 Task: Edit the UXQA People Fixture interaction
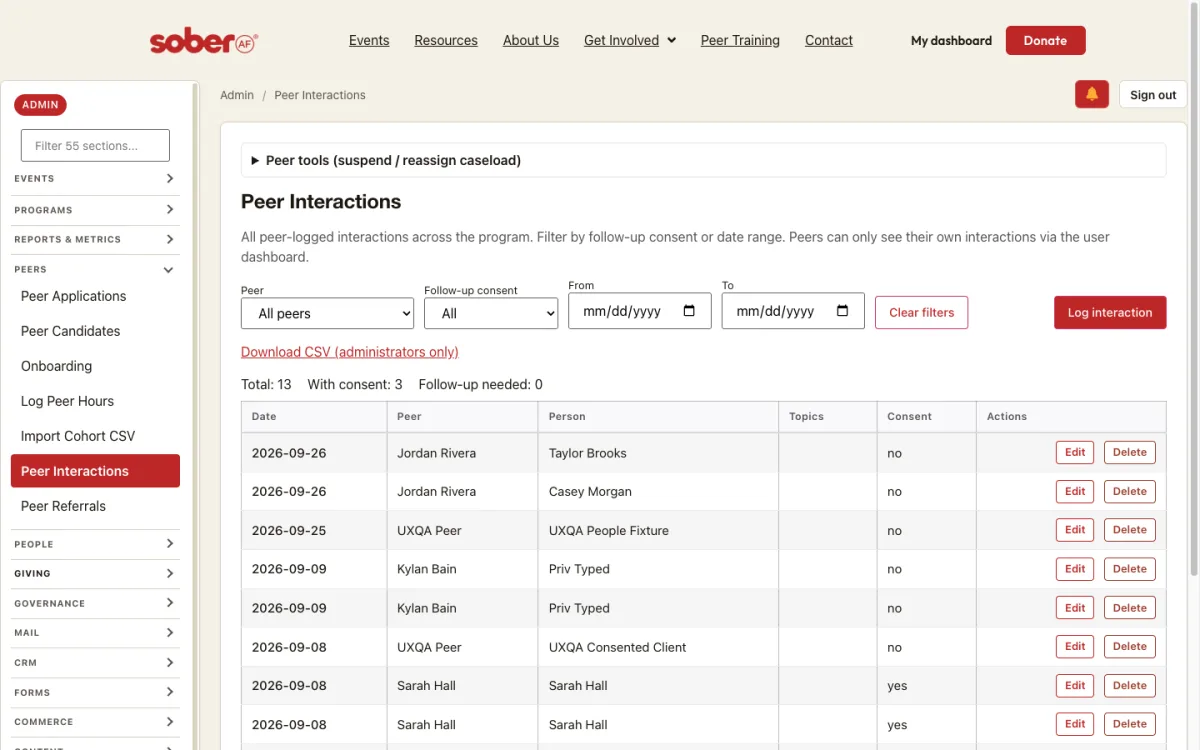1075,530
